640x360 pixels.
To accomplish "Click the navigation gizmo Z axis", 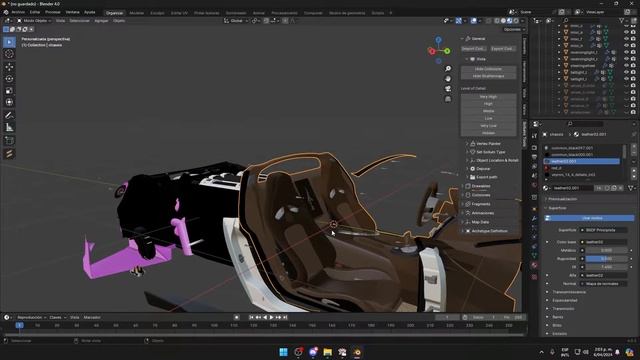I will click(438, 40).
